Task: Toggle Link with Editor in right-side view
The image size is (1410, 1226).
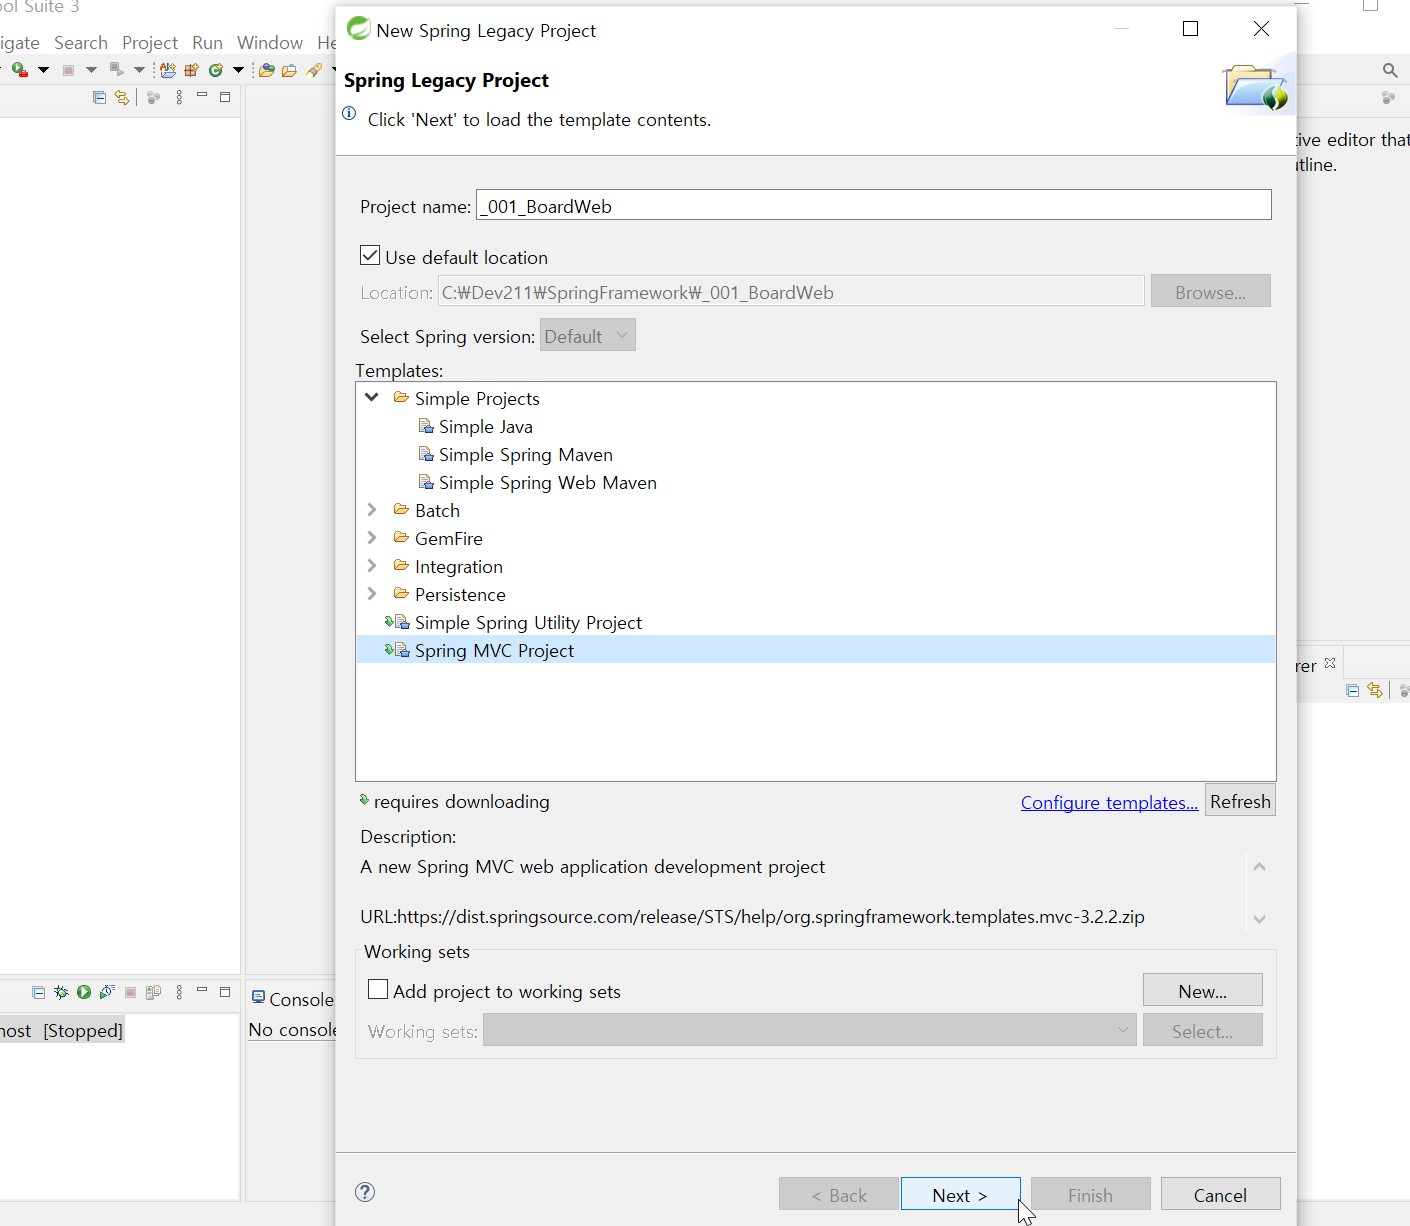Action: coord(1375,690)
